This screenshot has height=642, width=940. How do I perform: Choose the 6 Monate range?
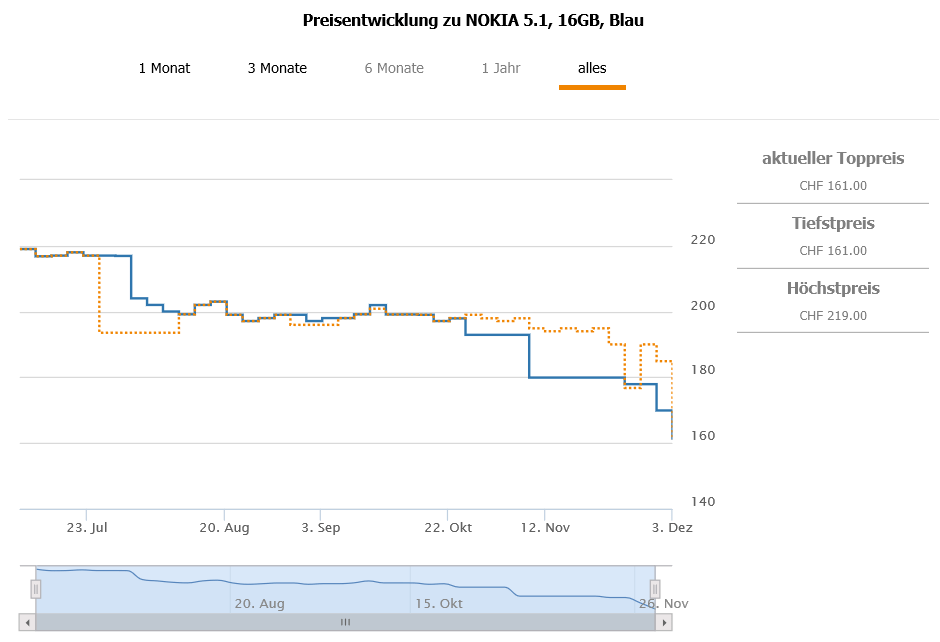pyautogui.click(x=394, y=68)
